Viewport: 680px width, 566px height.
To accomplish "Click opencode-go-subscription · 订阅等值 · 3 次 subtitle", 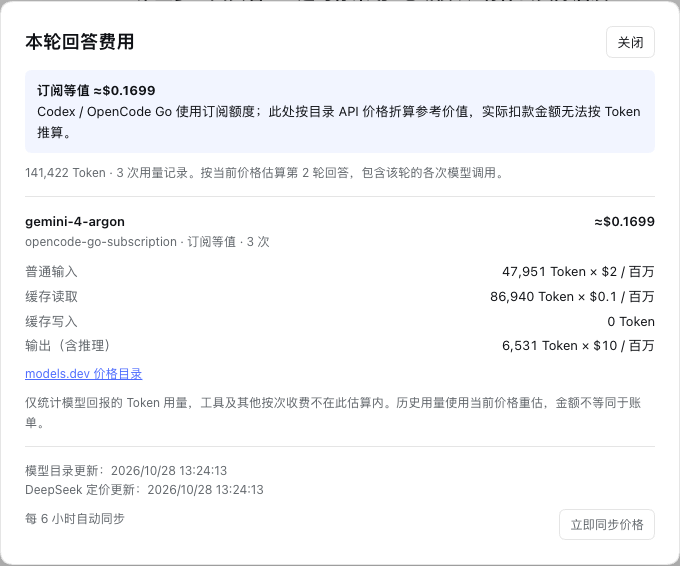I will [147, 242].
